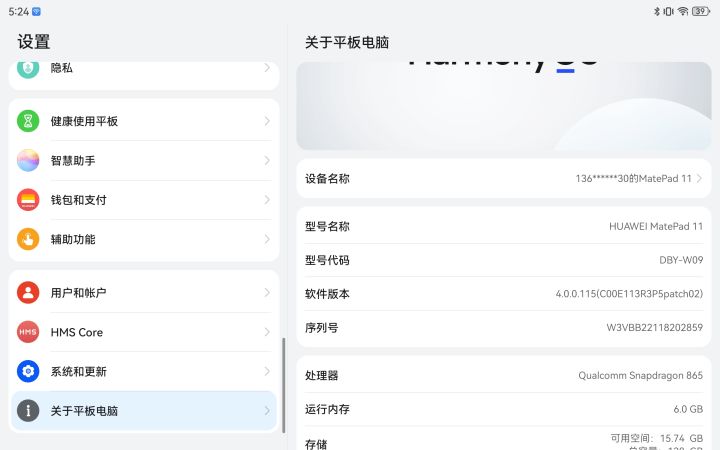Tap the value HUAWEI MatePad 11
Image resolution: width=720 pixels, height=450 pixels.
pos(656,226)
